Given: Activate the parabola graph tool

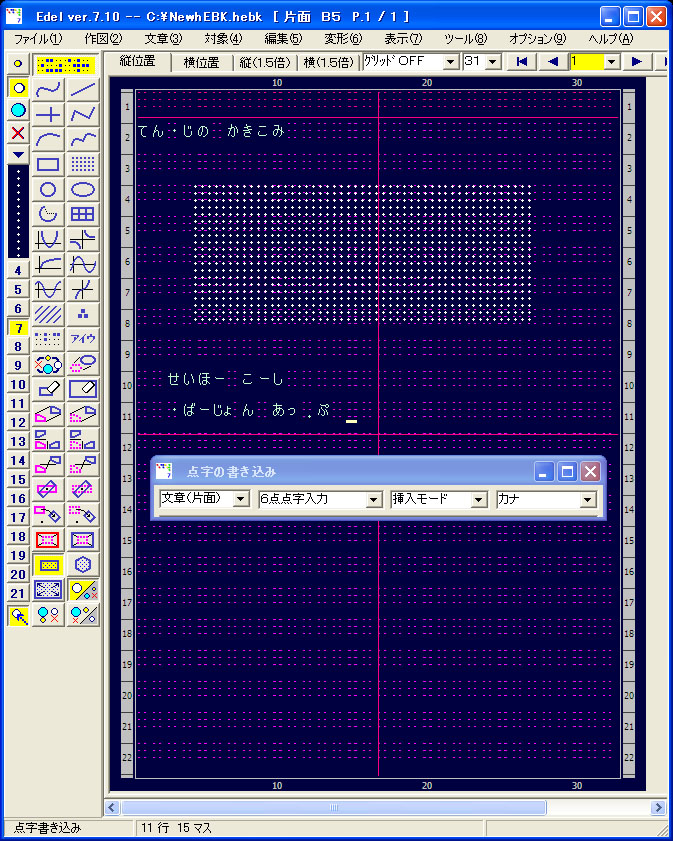Looking at the screenshot, I should click(48, 239).
